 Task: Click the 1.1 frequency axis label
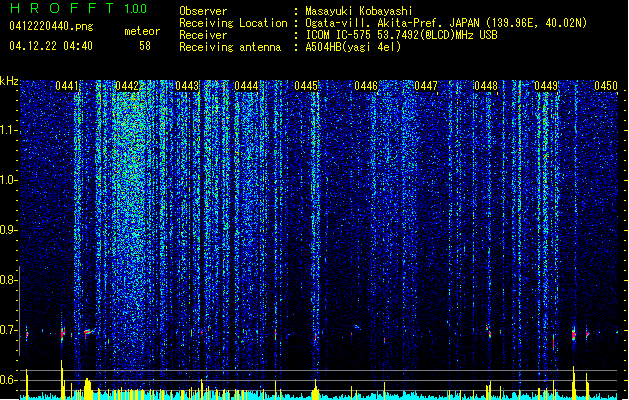coord(9,130)
